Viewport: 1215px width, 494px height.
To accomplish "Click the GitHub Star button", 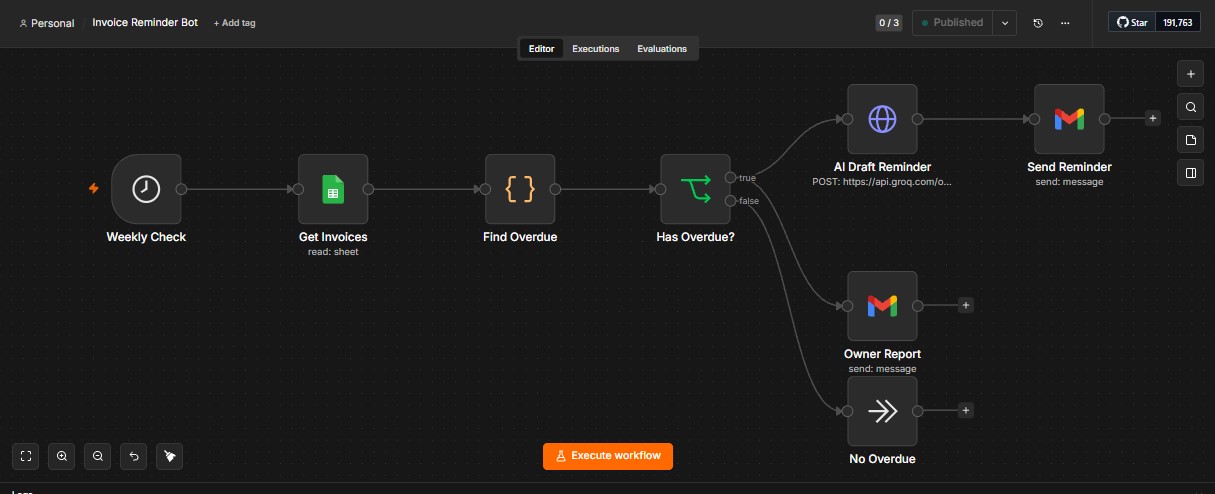I will [1132, 22].
